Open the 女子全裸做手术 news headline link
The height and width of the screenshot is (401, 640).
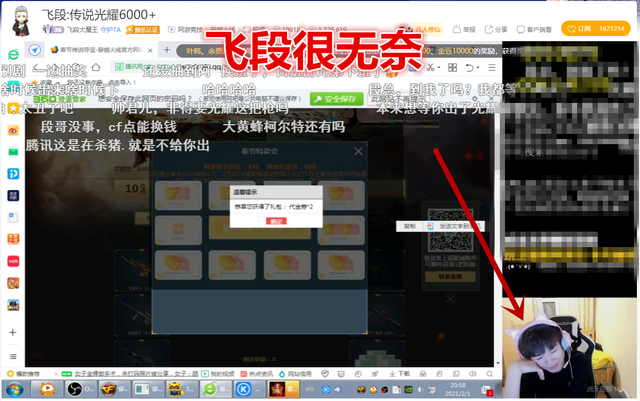pos(136,374)
